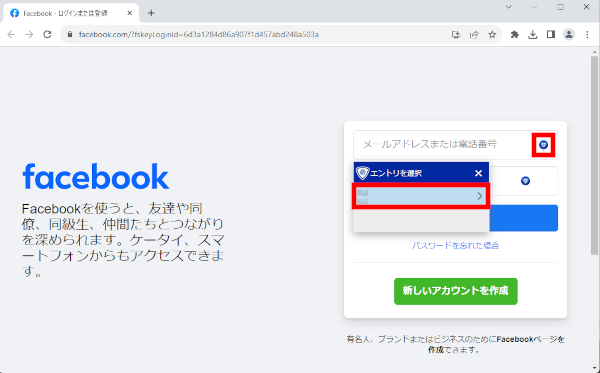Click the address bar URL text
This screenshot has width=600, height=373.
(x=199, y=34)
